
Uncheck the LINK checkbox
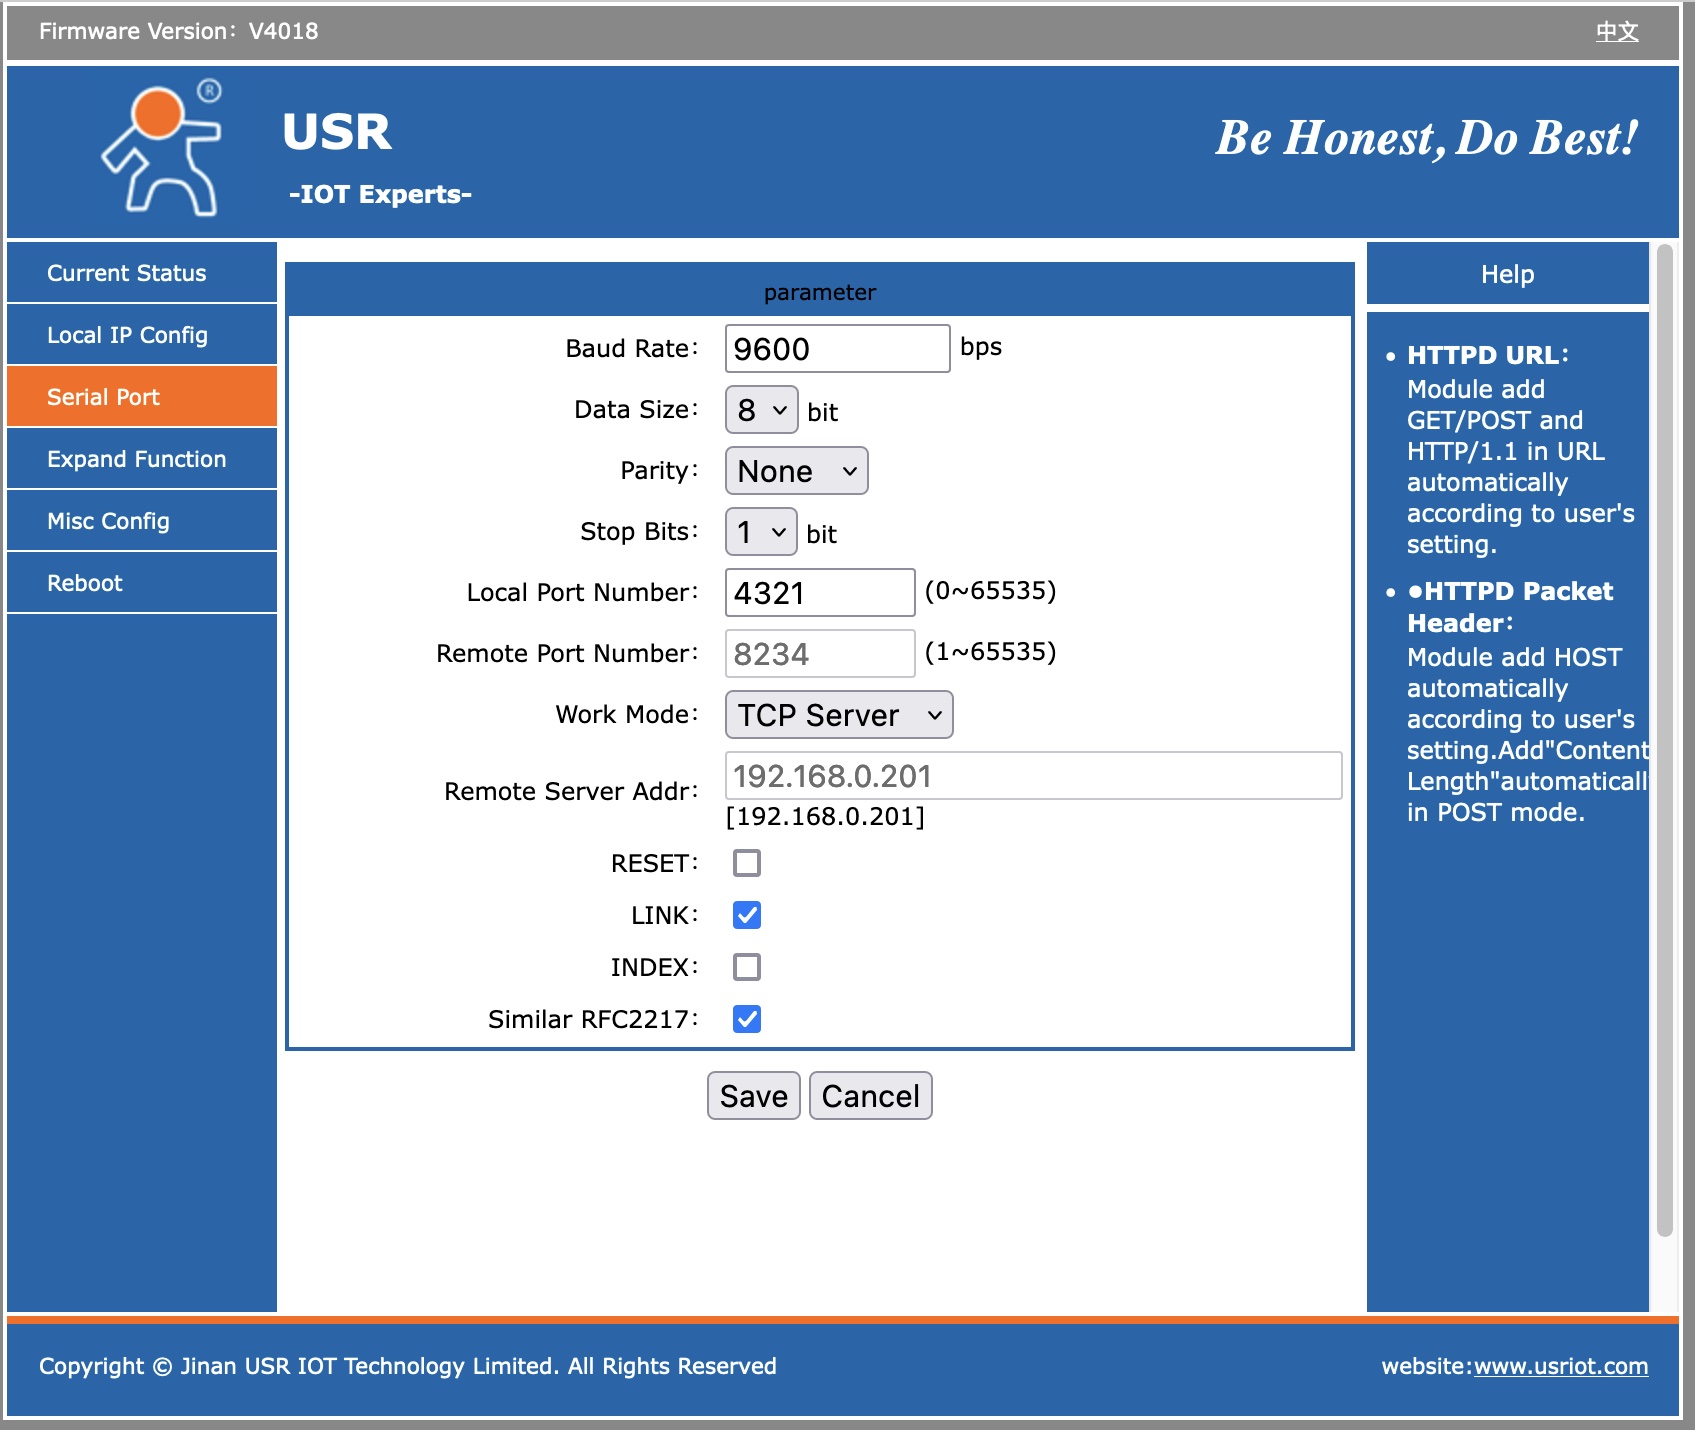(x=746, y=915)
